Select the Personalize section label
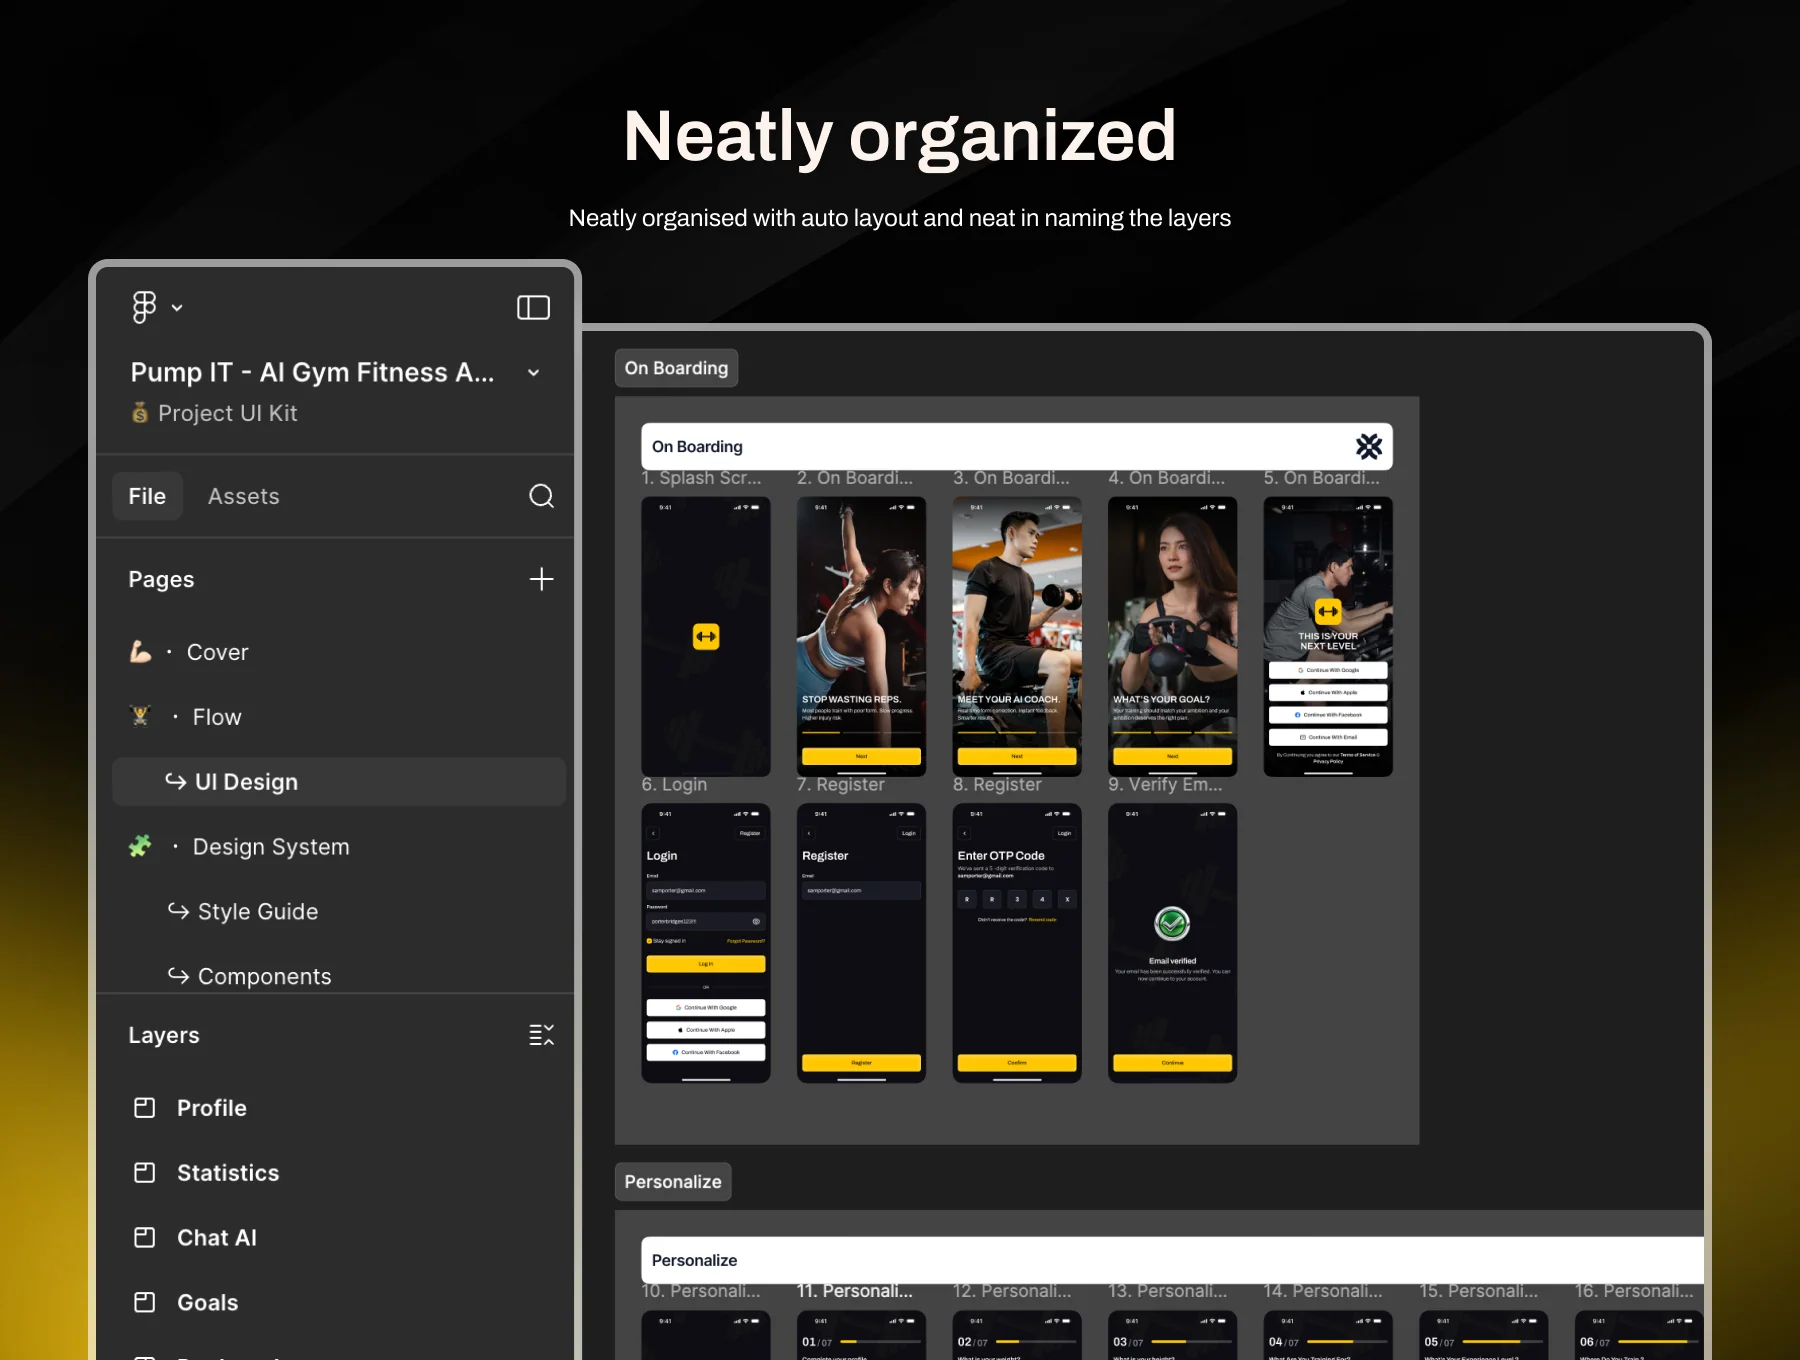Screen dimensions: 1800x1360 pos(673,1182)
